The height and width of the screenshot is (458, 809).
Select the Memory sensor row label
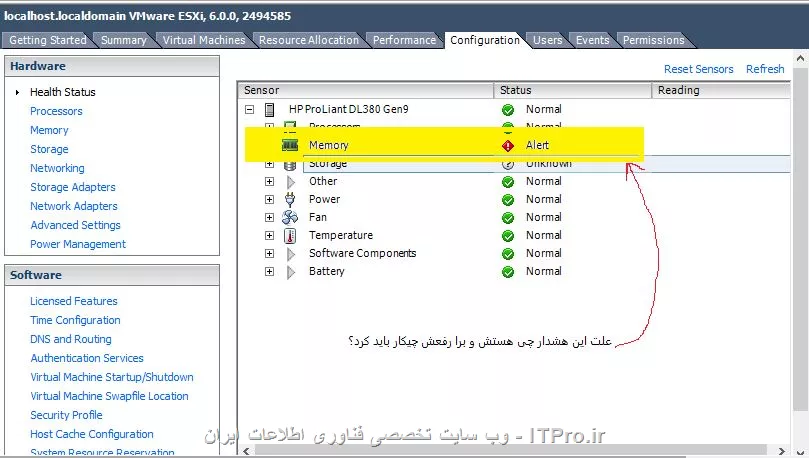pos(329,145)
